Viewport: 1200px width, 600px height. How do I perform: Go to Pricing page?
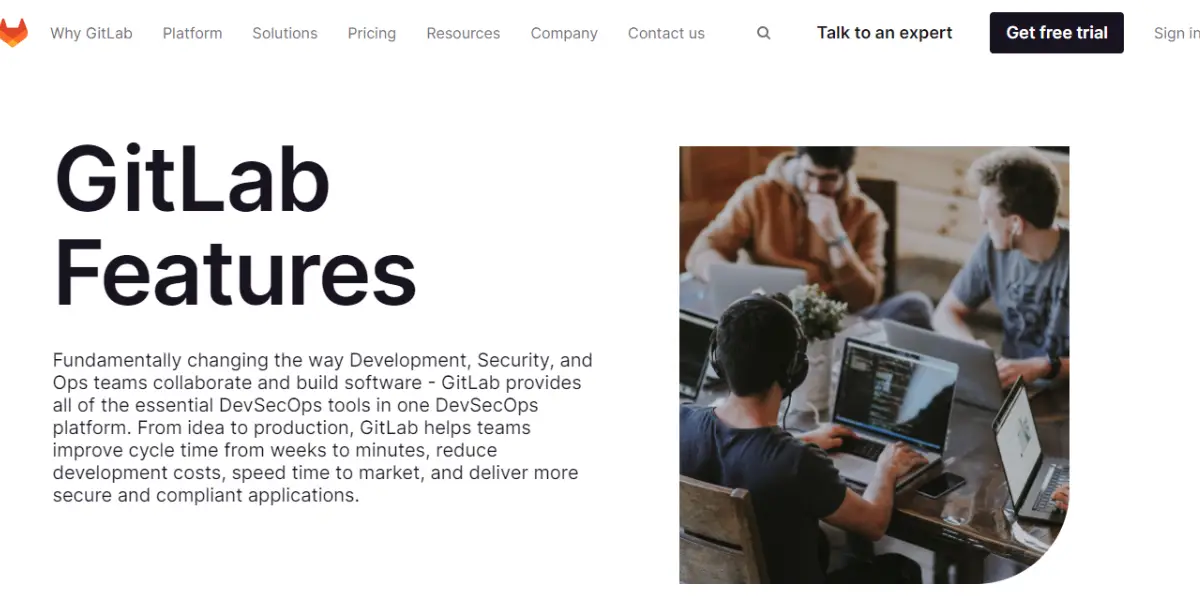click(372, 33)
